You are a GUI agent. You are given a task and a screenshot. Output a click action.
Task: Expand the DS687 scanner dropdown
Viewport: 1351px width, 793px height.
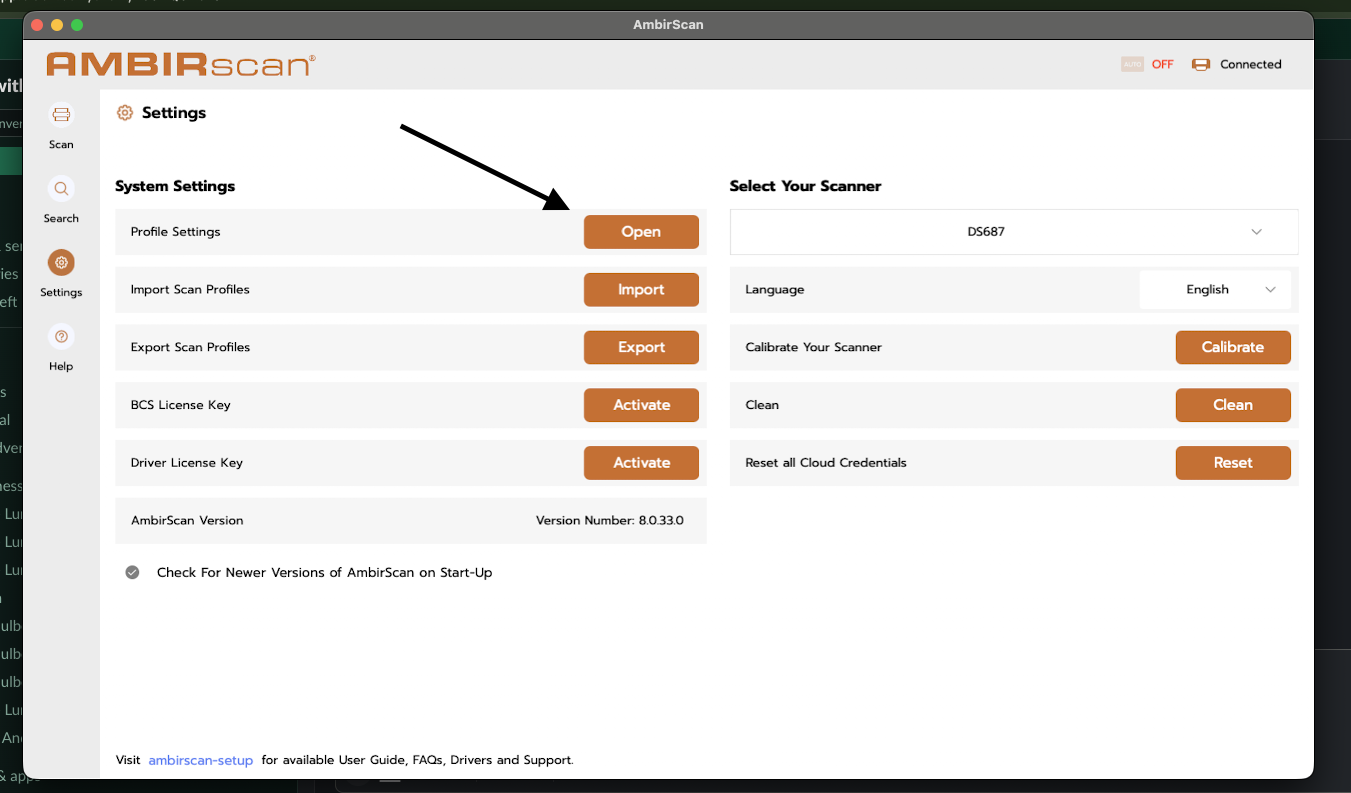click(1014, 232)
